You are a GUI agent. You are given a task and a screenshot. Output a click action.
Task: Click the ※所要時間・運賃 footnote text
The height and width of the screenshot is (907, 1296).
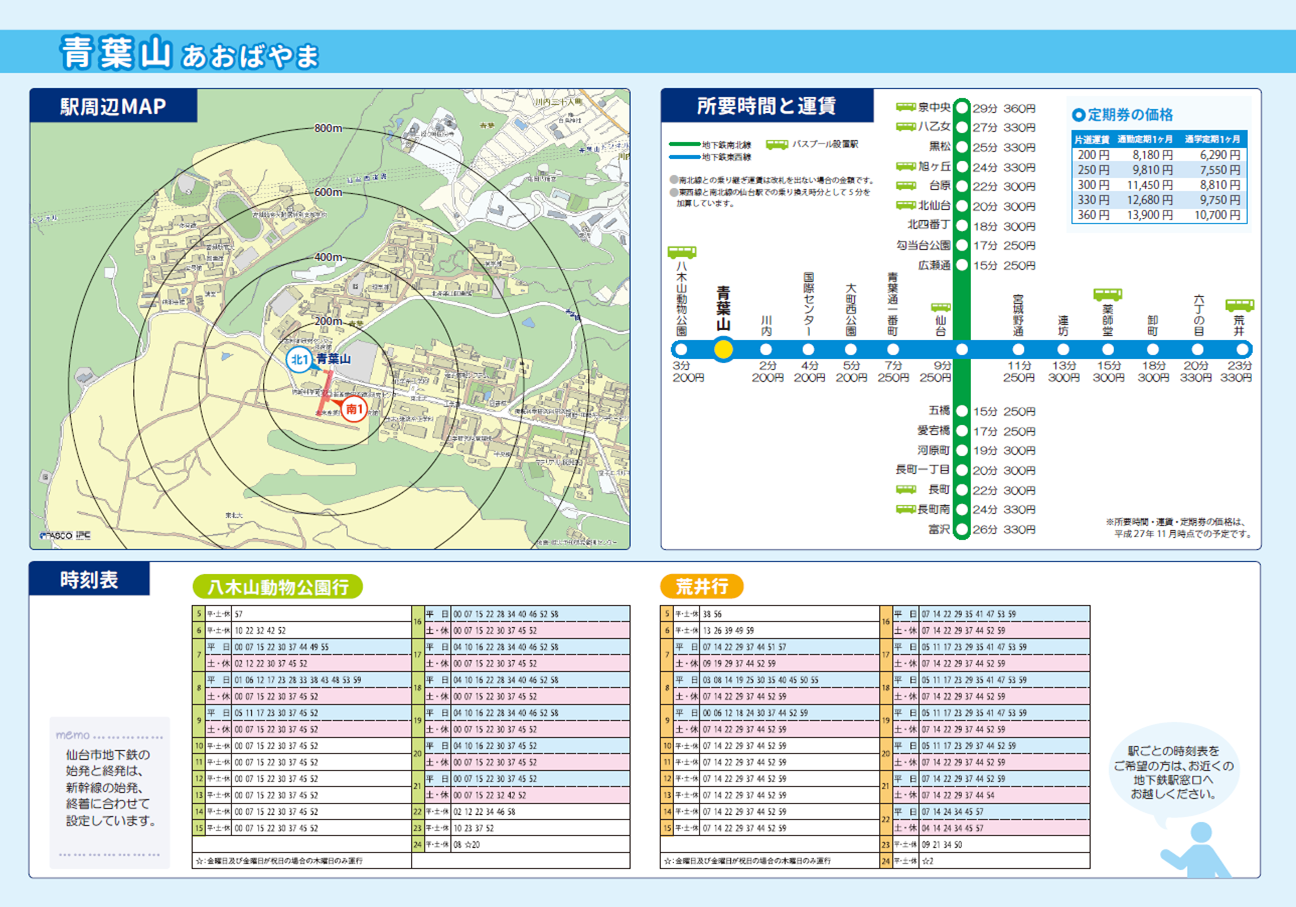tap(1179, 528)
